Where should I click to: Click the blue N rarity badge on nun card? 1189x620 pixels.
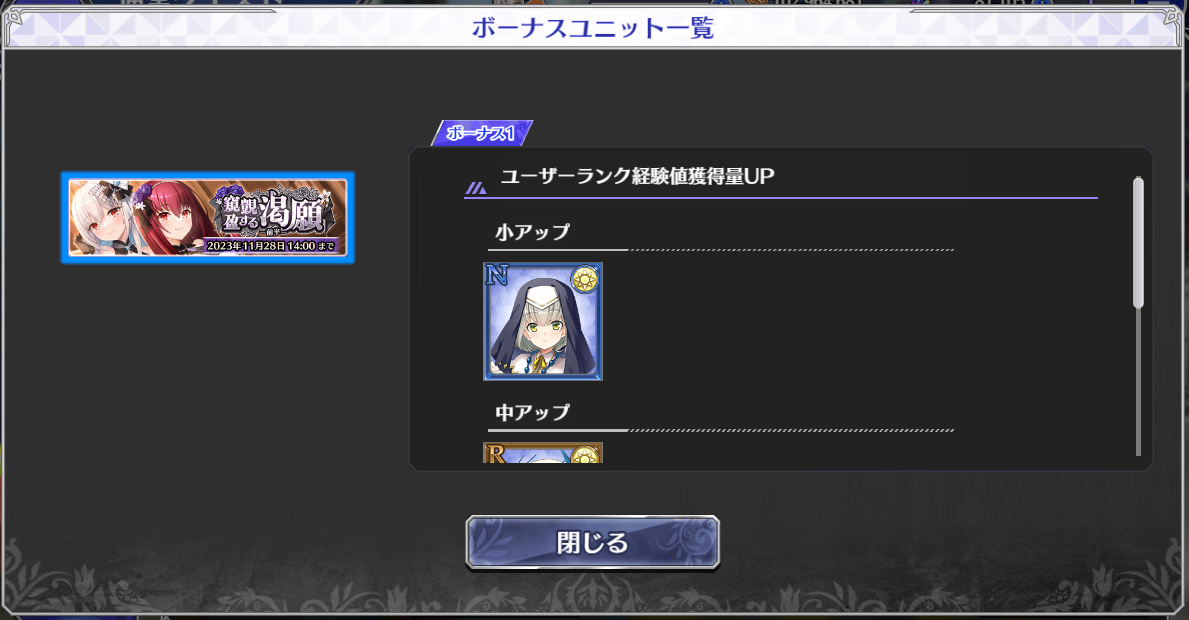(497, 275)
